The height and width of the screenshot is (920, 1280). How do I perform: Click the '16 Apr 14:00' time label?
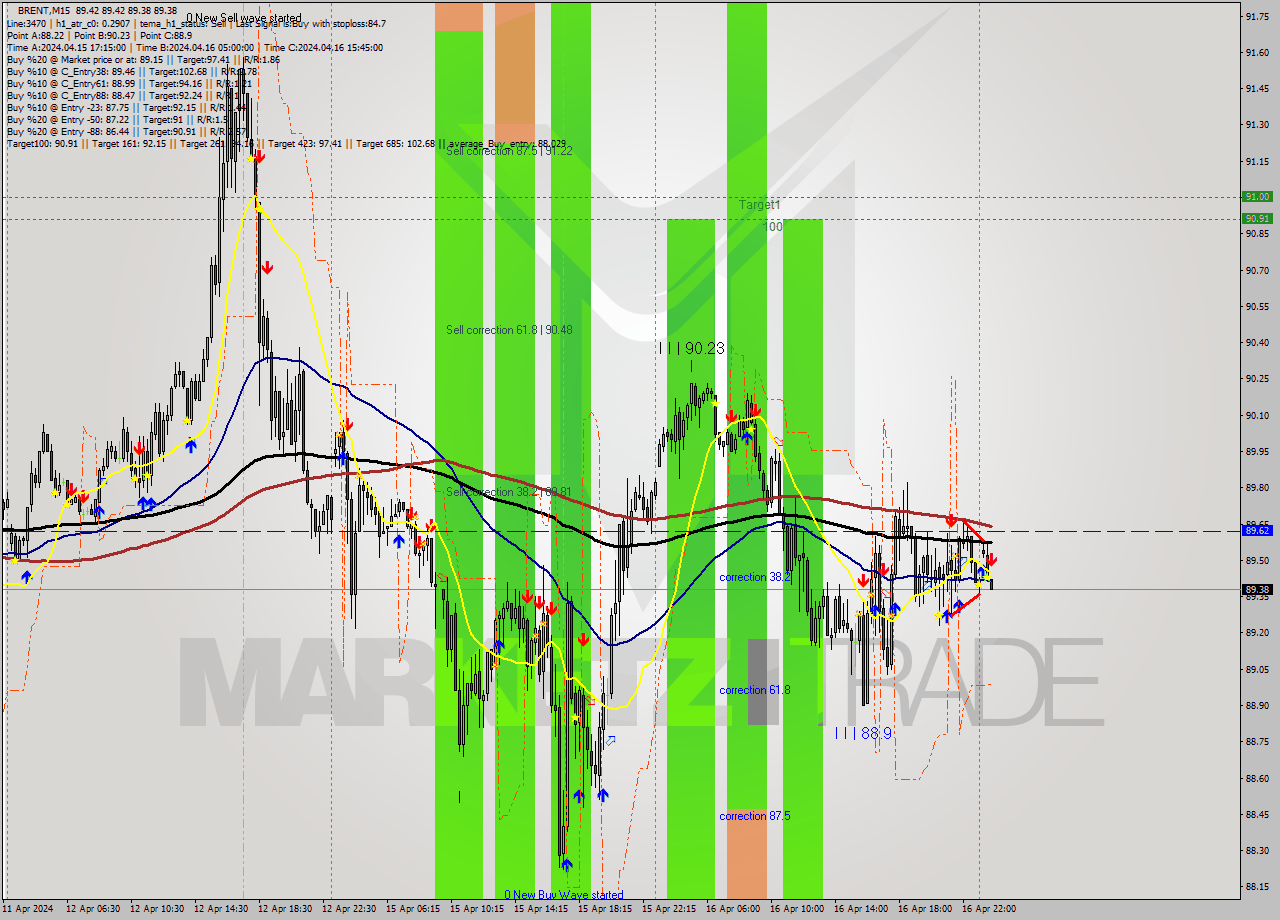[x=861, y=909]
